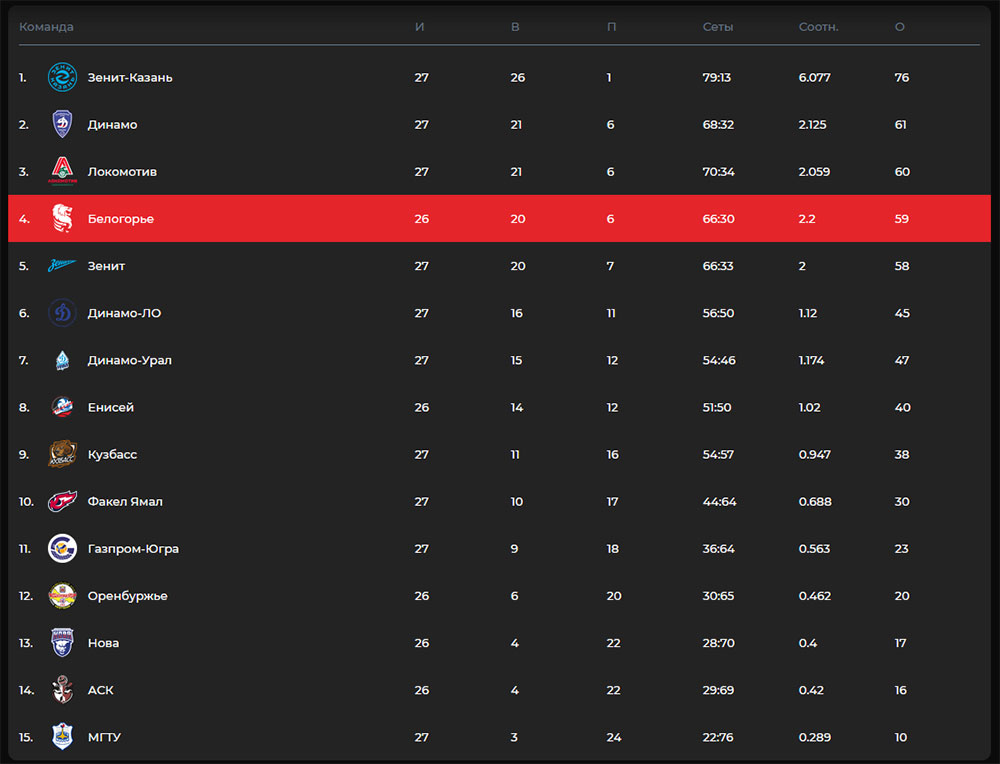
Task: Click the Динамо-ЛО team logo
Action: pos(62,313)
